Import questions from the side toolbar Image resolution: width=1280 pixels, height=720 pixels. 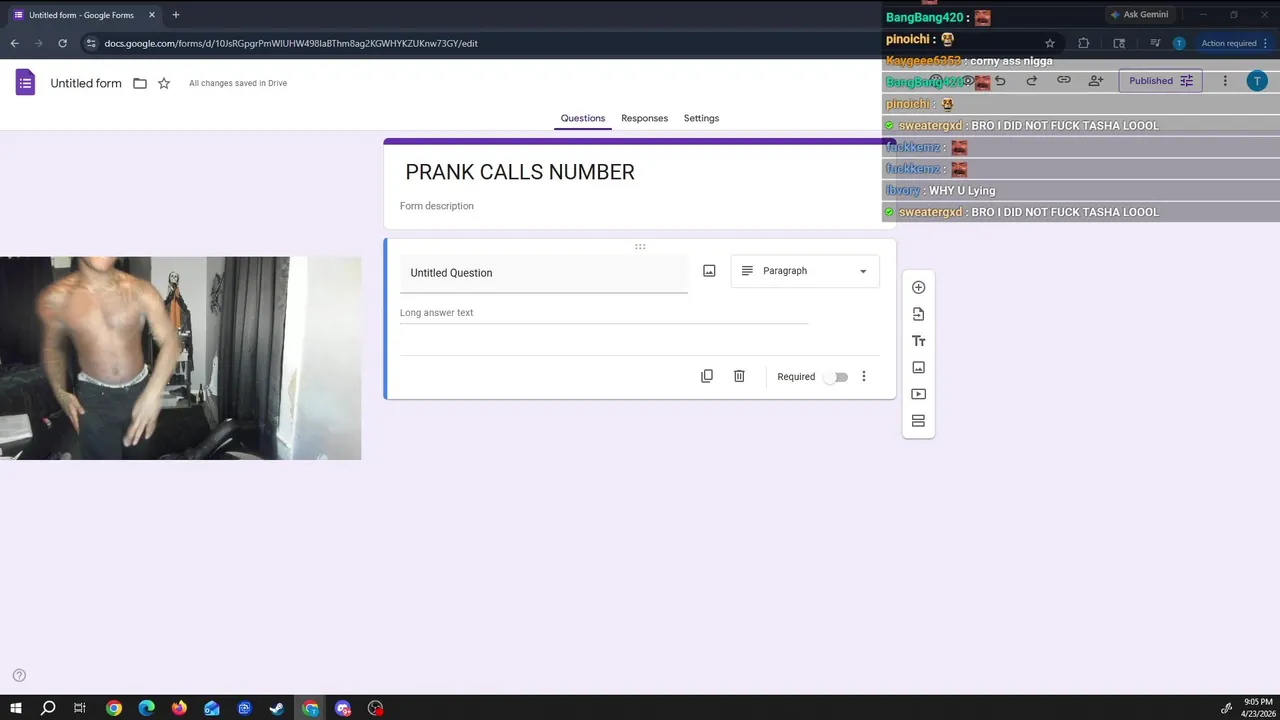(x=918, y=314)
